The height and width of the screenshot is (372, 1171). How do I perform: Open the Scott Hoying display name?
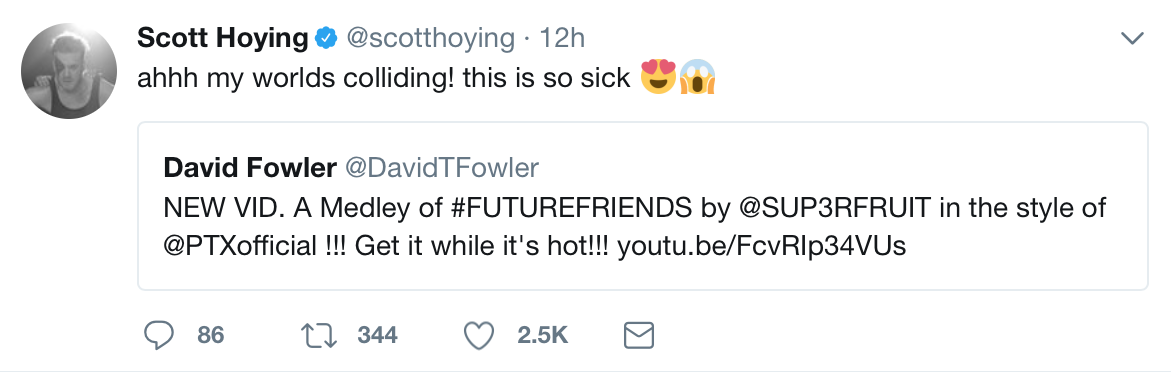223,39
